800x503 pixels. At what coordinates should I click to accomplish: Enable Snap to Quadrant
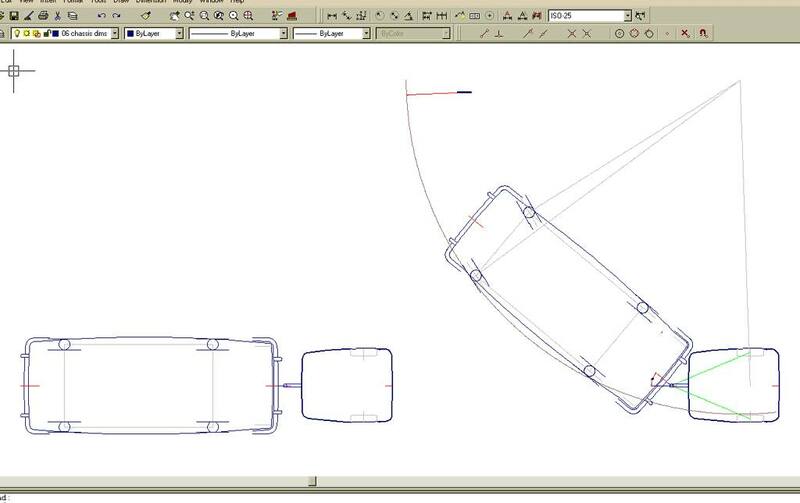pyautogui.click(x=634, y=34)
